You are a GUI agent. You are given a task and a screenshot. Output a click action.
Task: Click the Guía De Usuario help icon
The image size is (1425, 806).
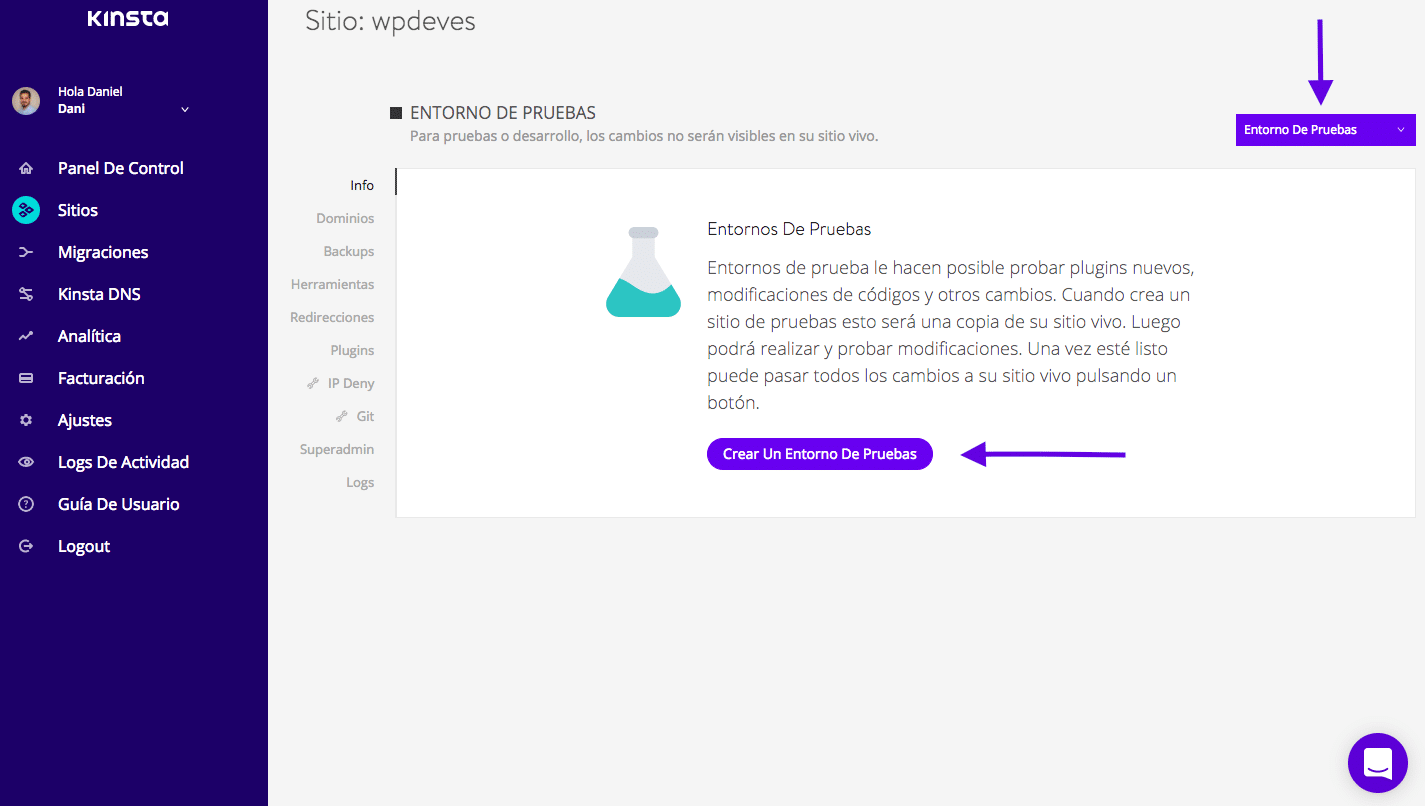coord(26,505)
